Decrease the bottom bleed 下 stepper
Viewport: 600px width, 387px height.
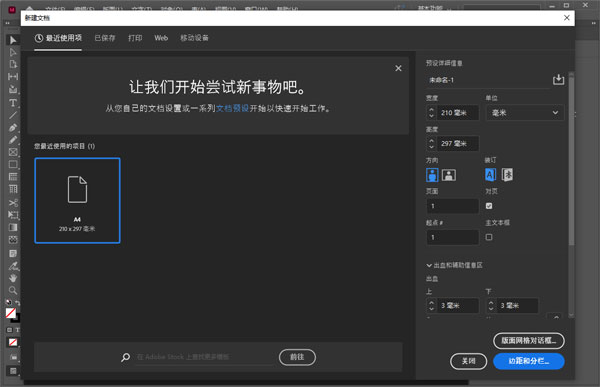(x=491, y=309)
